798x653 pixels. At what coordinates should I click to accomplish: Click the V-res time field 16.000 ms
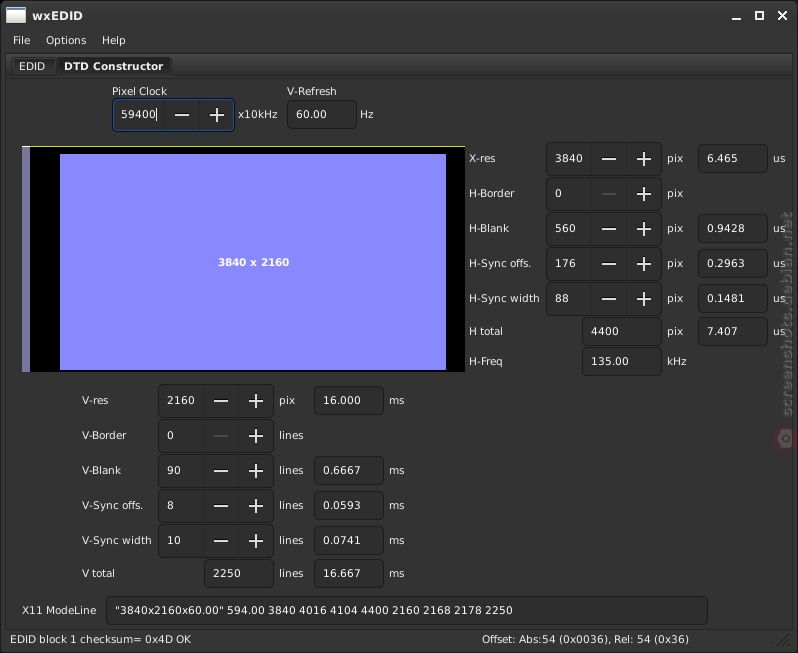pos(349,401)
